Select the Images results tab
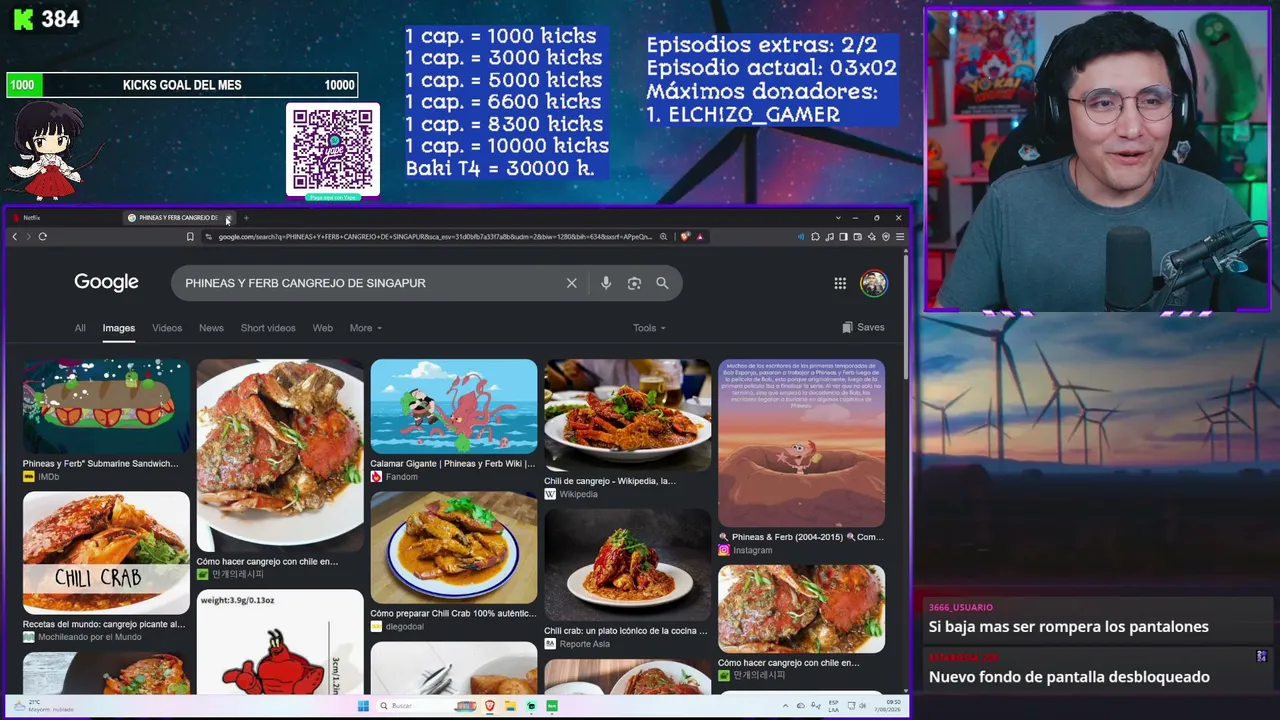Screen dimensions: 1280x720 pyautogui.click(x=119, y=328)
